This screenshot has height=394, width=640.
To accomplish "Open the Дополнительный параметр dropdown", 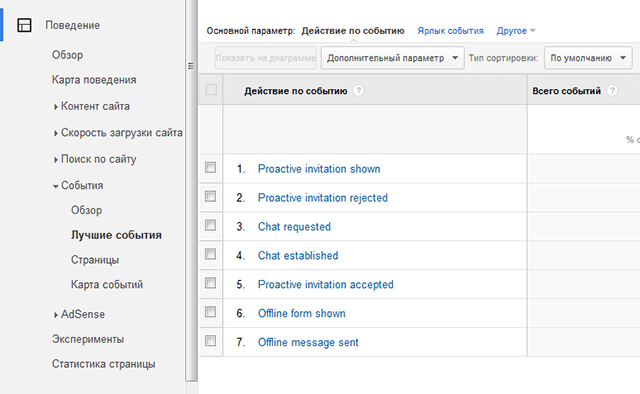I will click(392, 58).
